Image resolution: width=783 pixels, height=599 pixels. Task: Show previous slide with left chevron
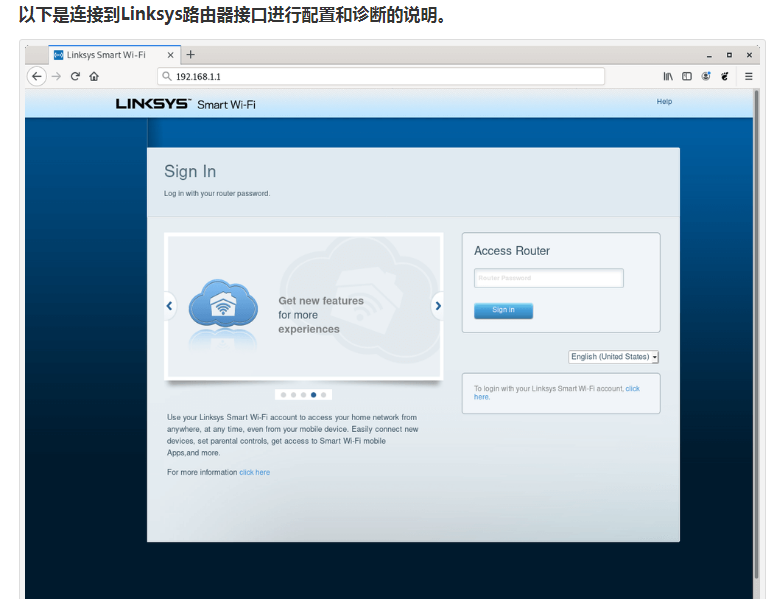coord(169,305)
